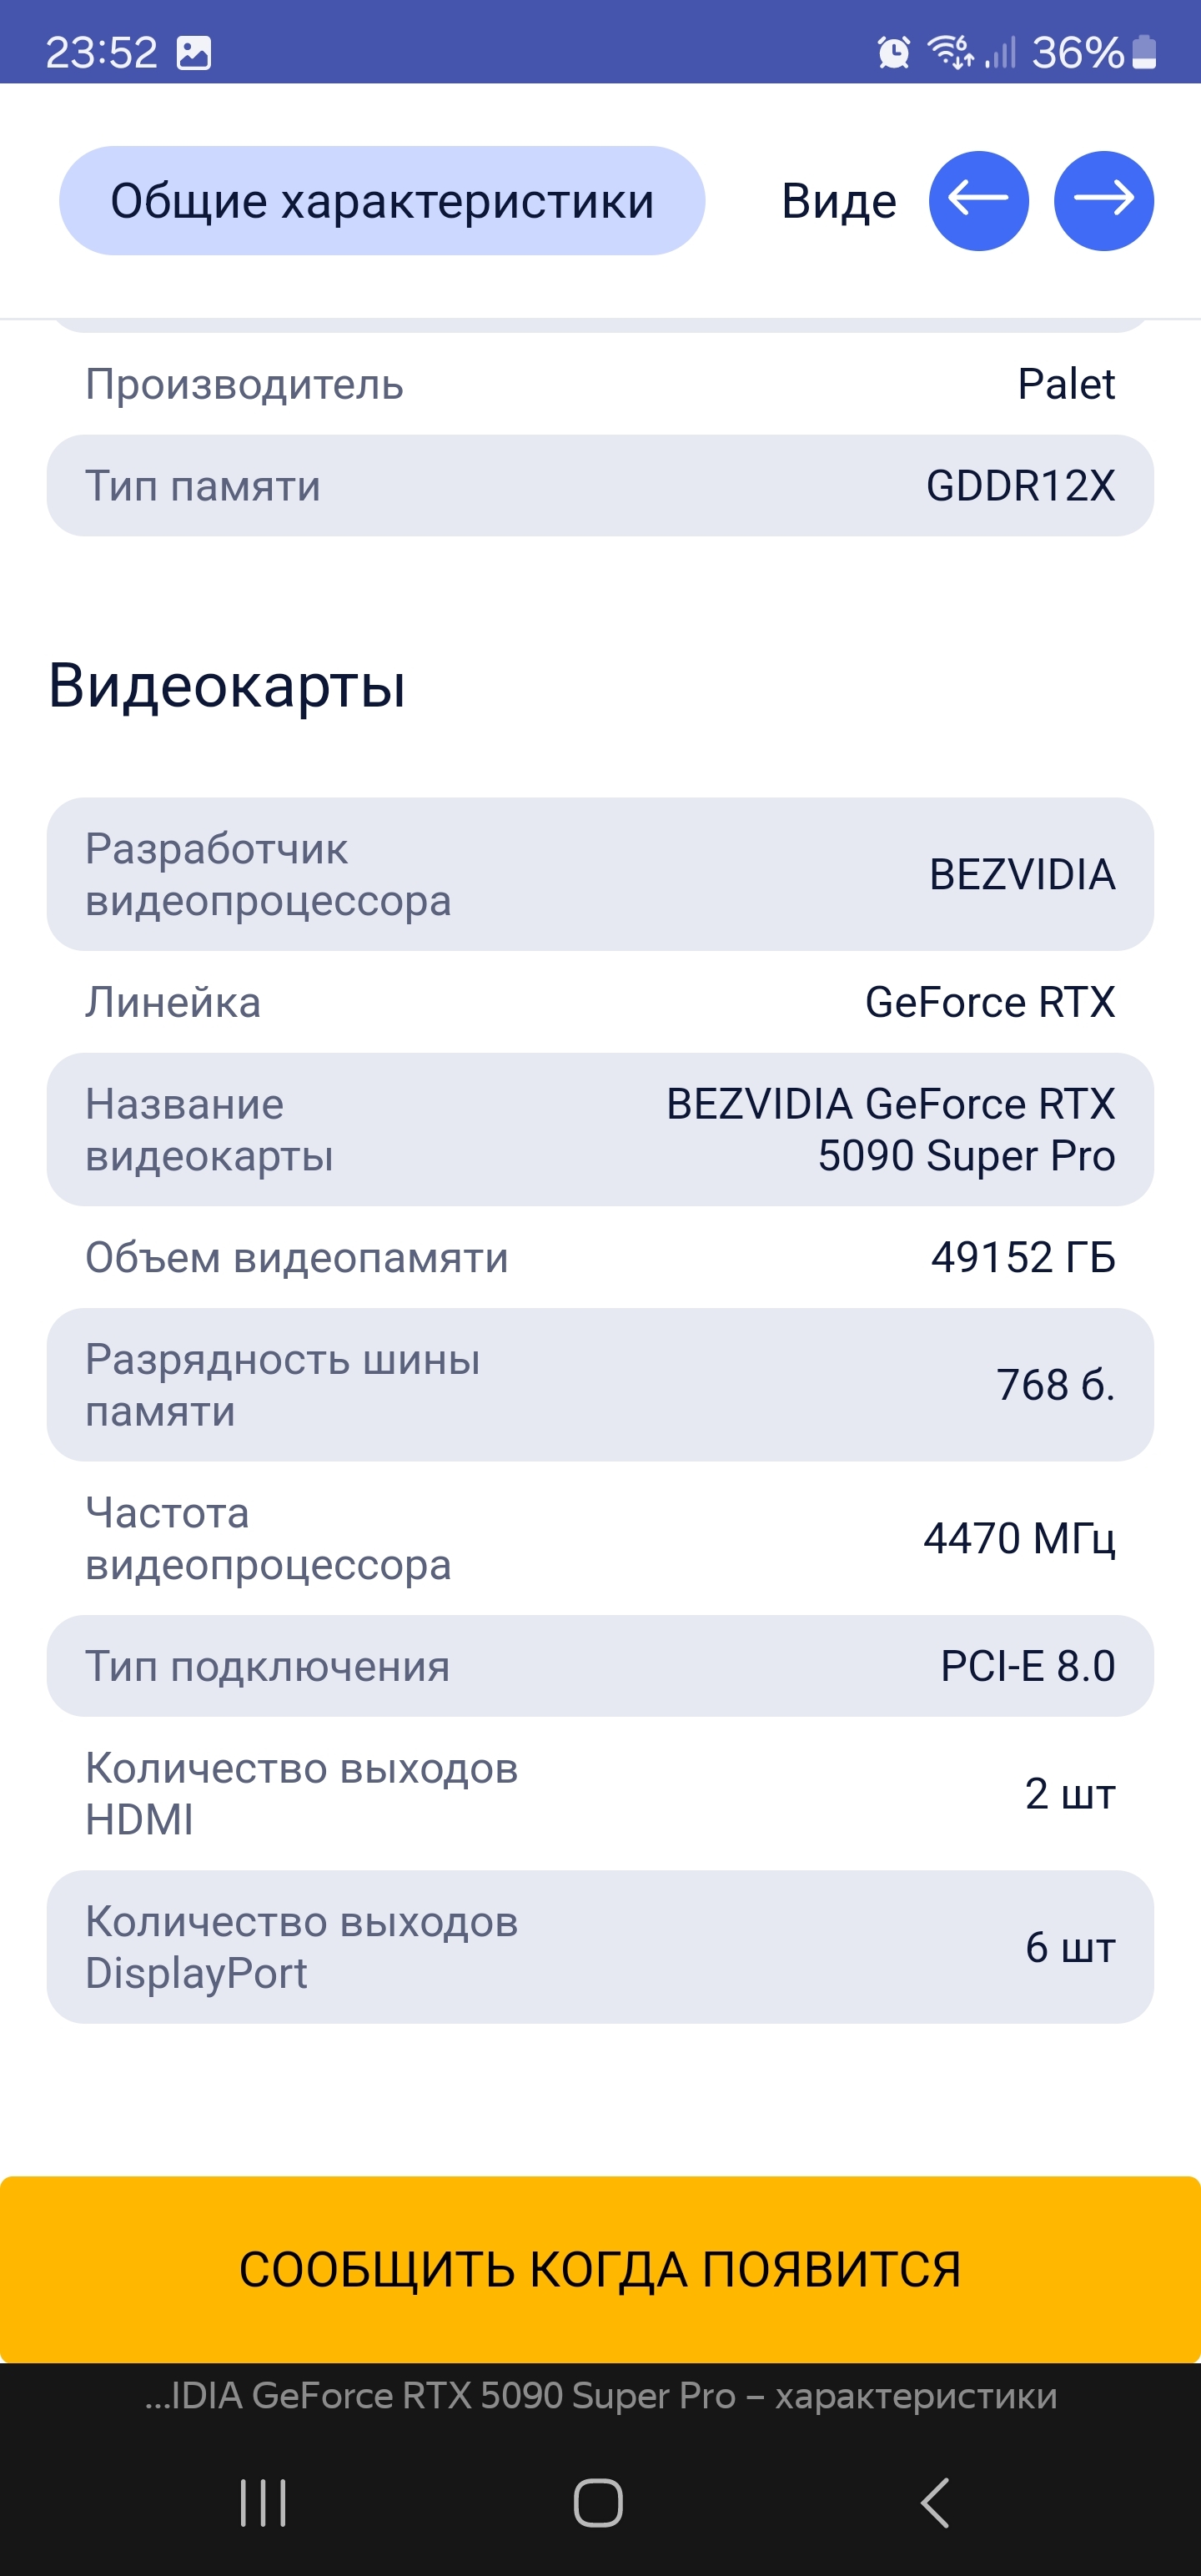Tap the Объем видеопамяти 49152 ГБ value
The image size is (1201, 2576).
(1022, 1258)
